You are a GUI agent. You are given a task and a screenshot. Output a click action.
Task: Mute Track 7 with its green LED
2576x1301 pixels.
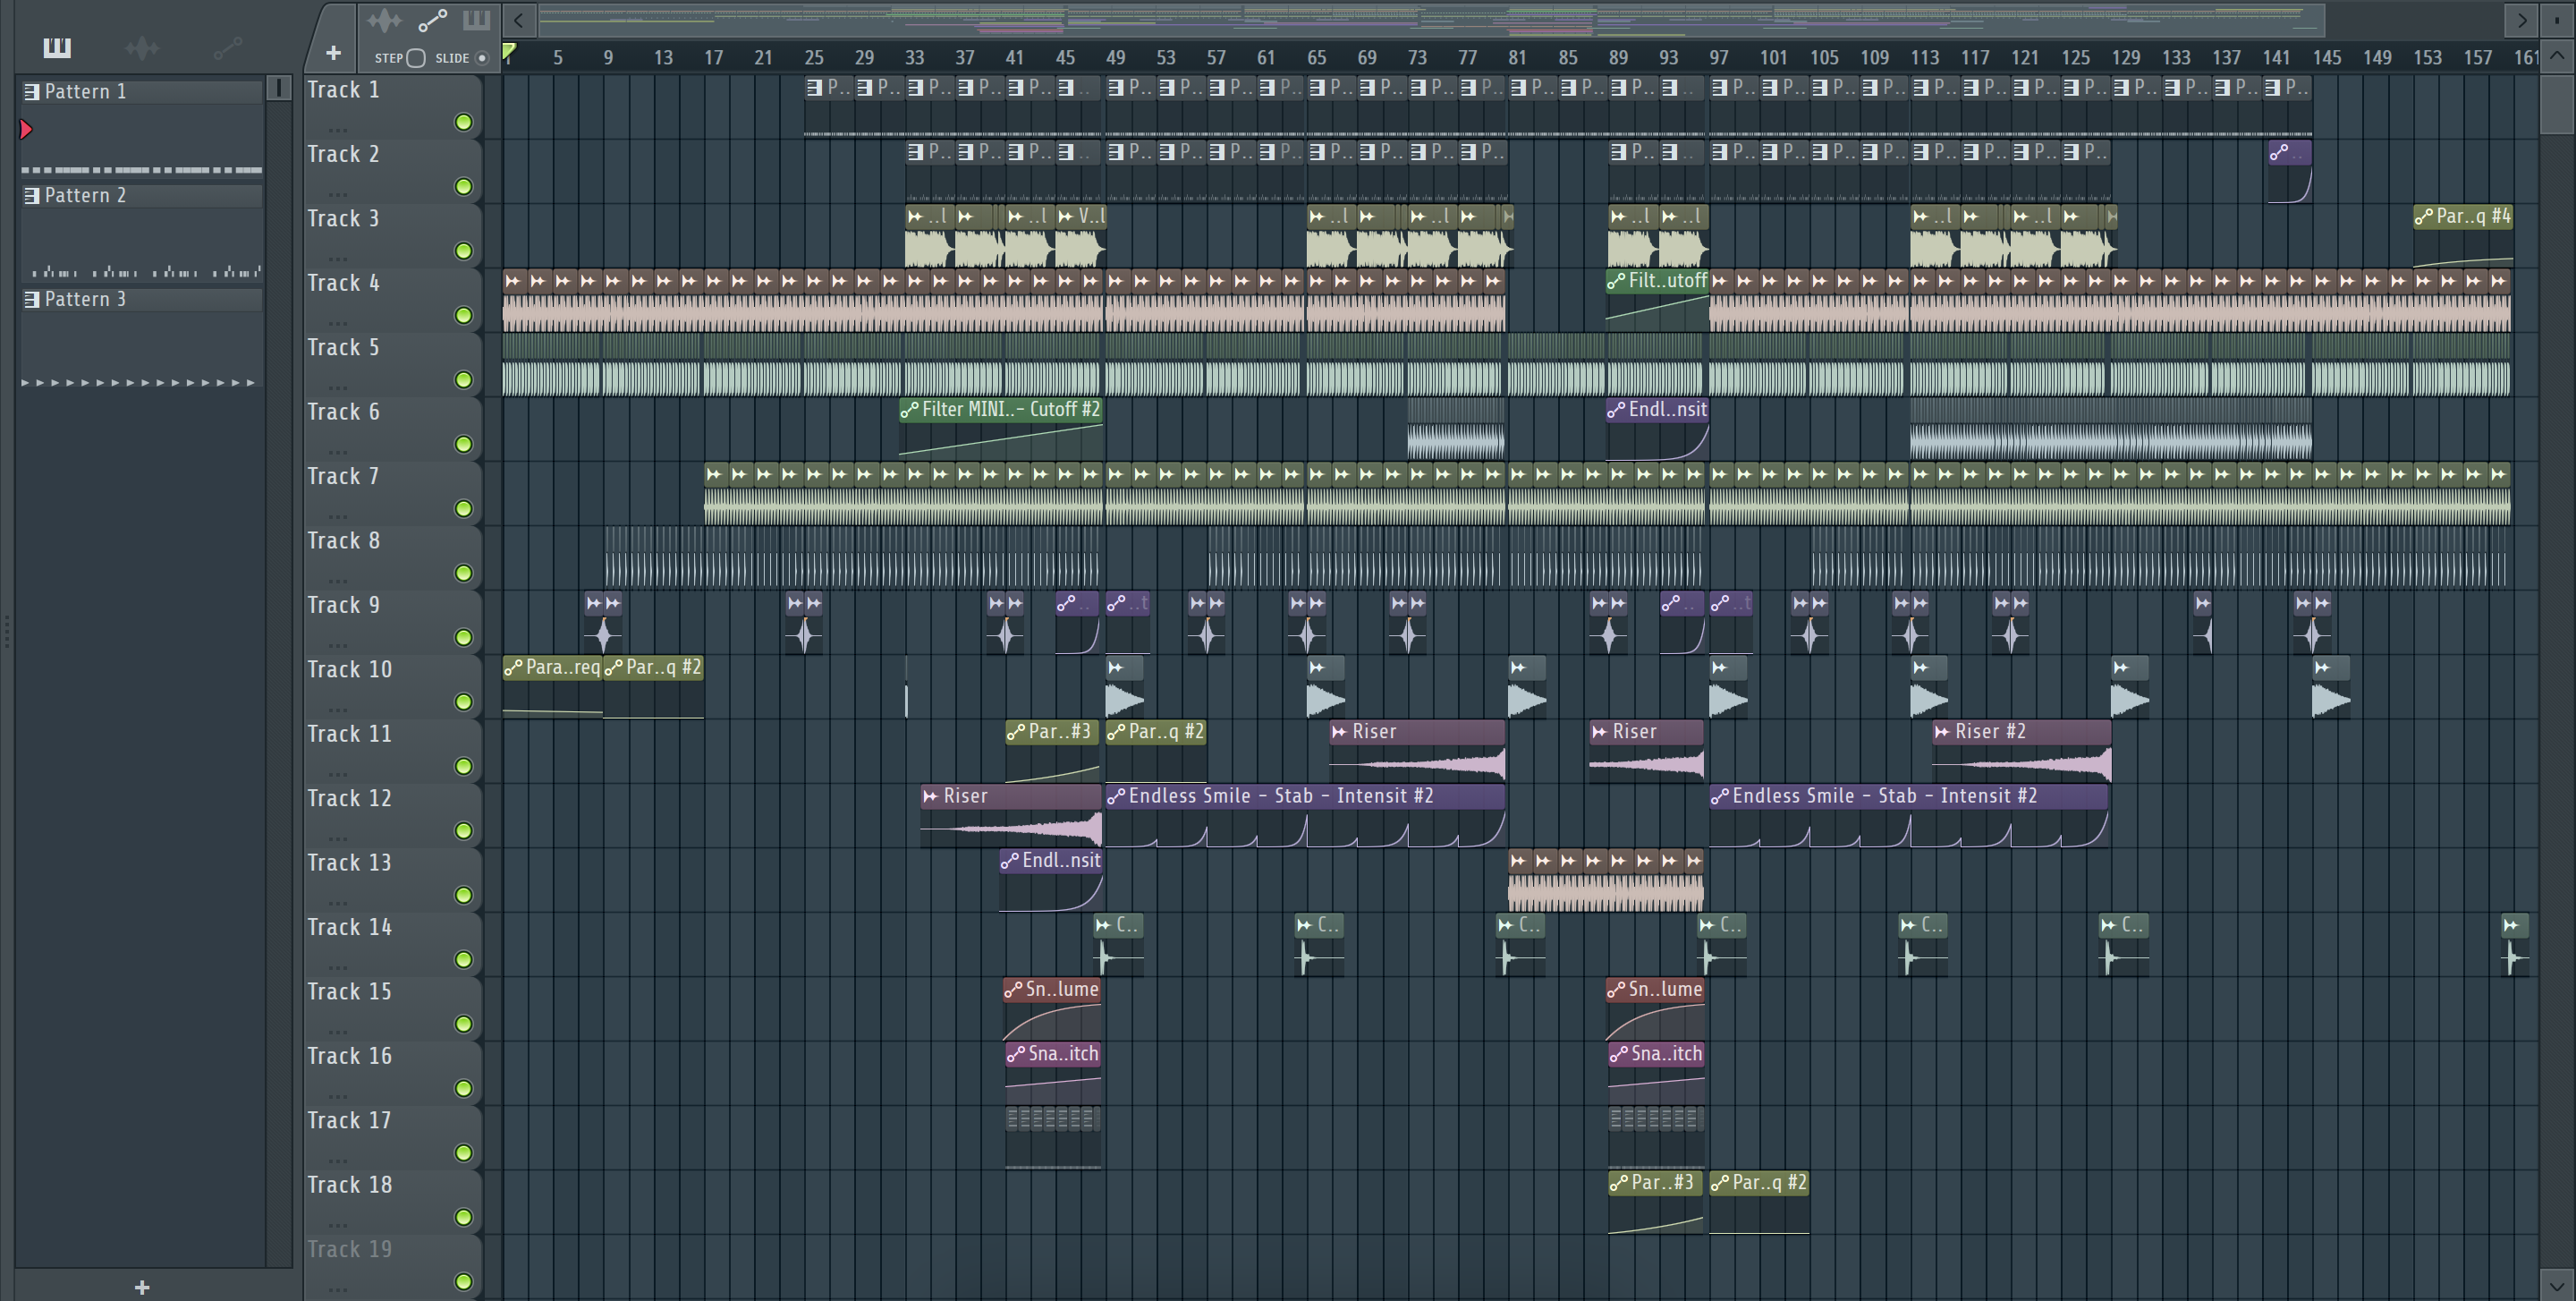463,509
